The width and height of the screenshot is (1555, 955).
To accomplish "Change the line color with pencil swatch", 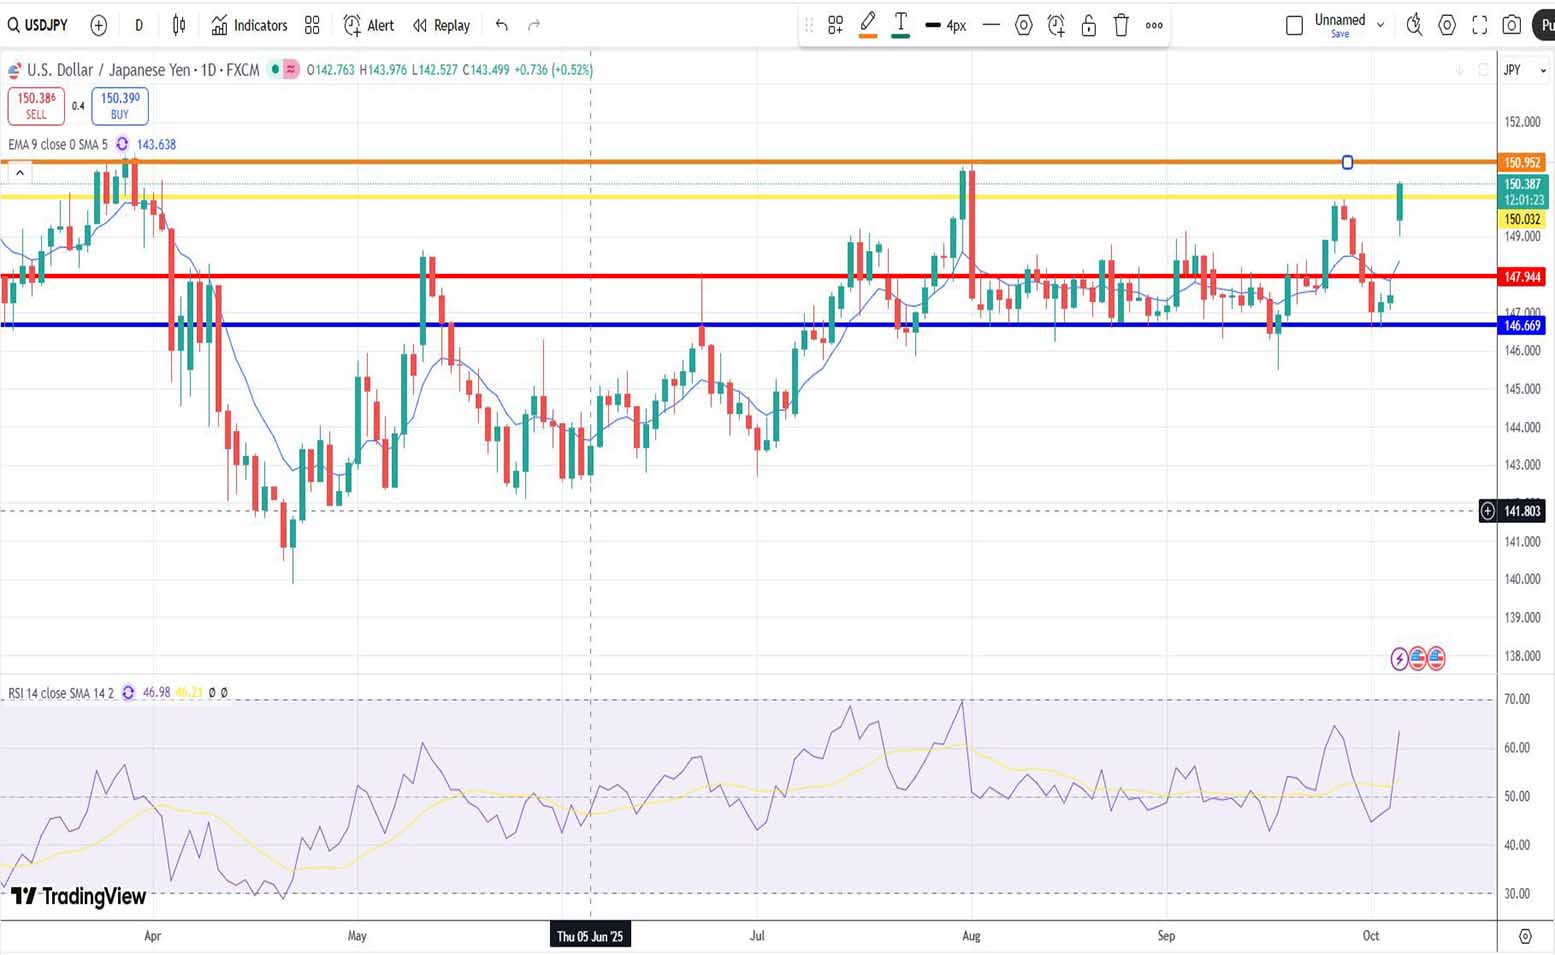I will [x=868, y=24].
